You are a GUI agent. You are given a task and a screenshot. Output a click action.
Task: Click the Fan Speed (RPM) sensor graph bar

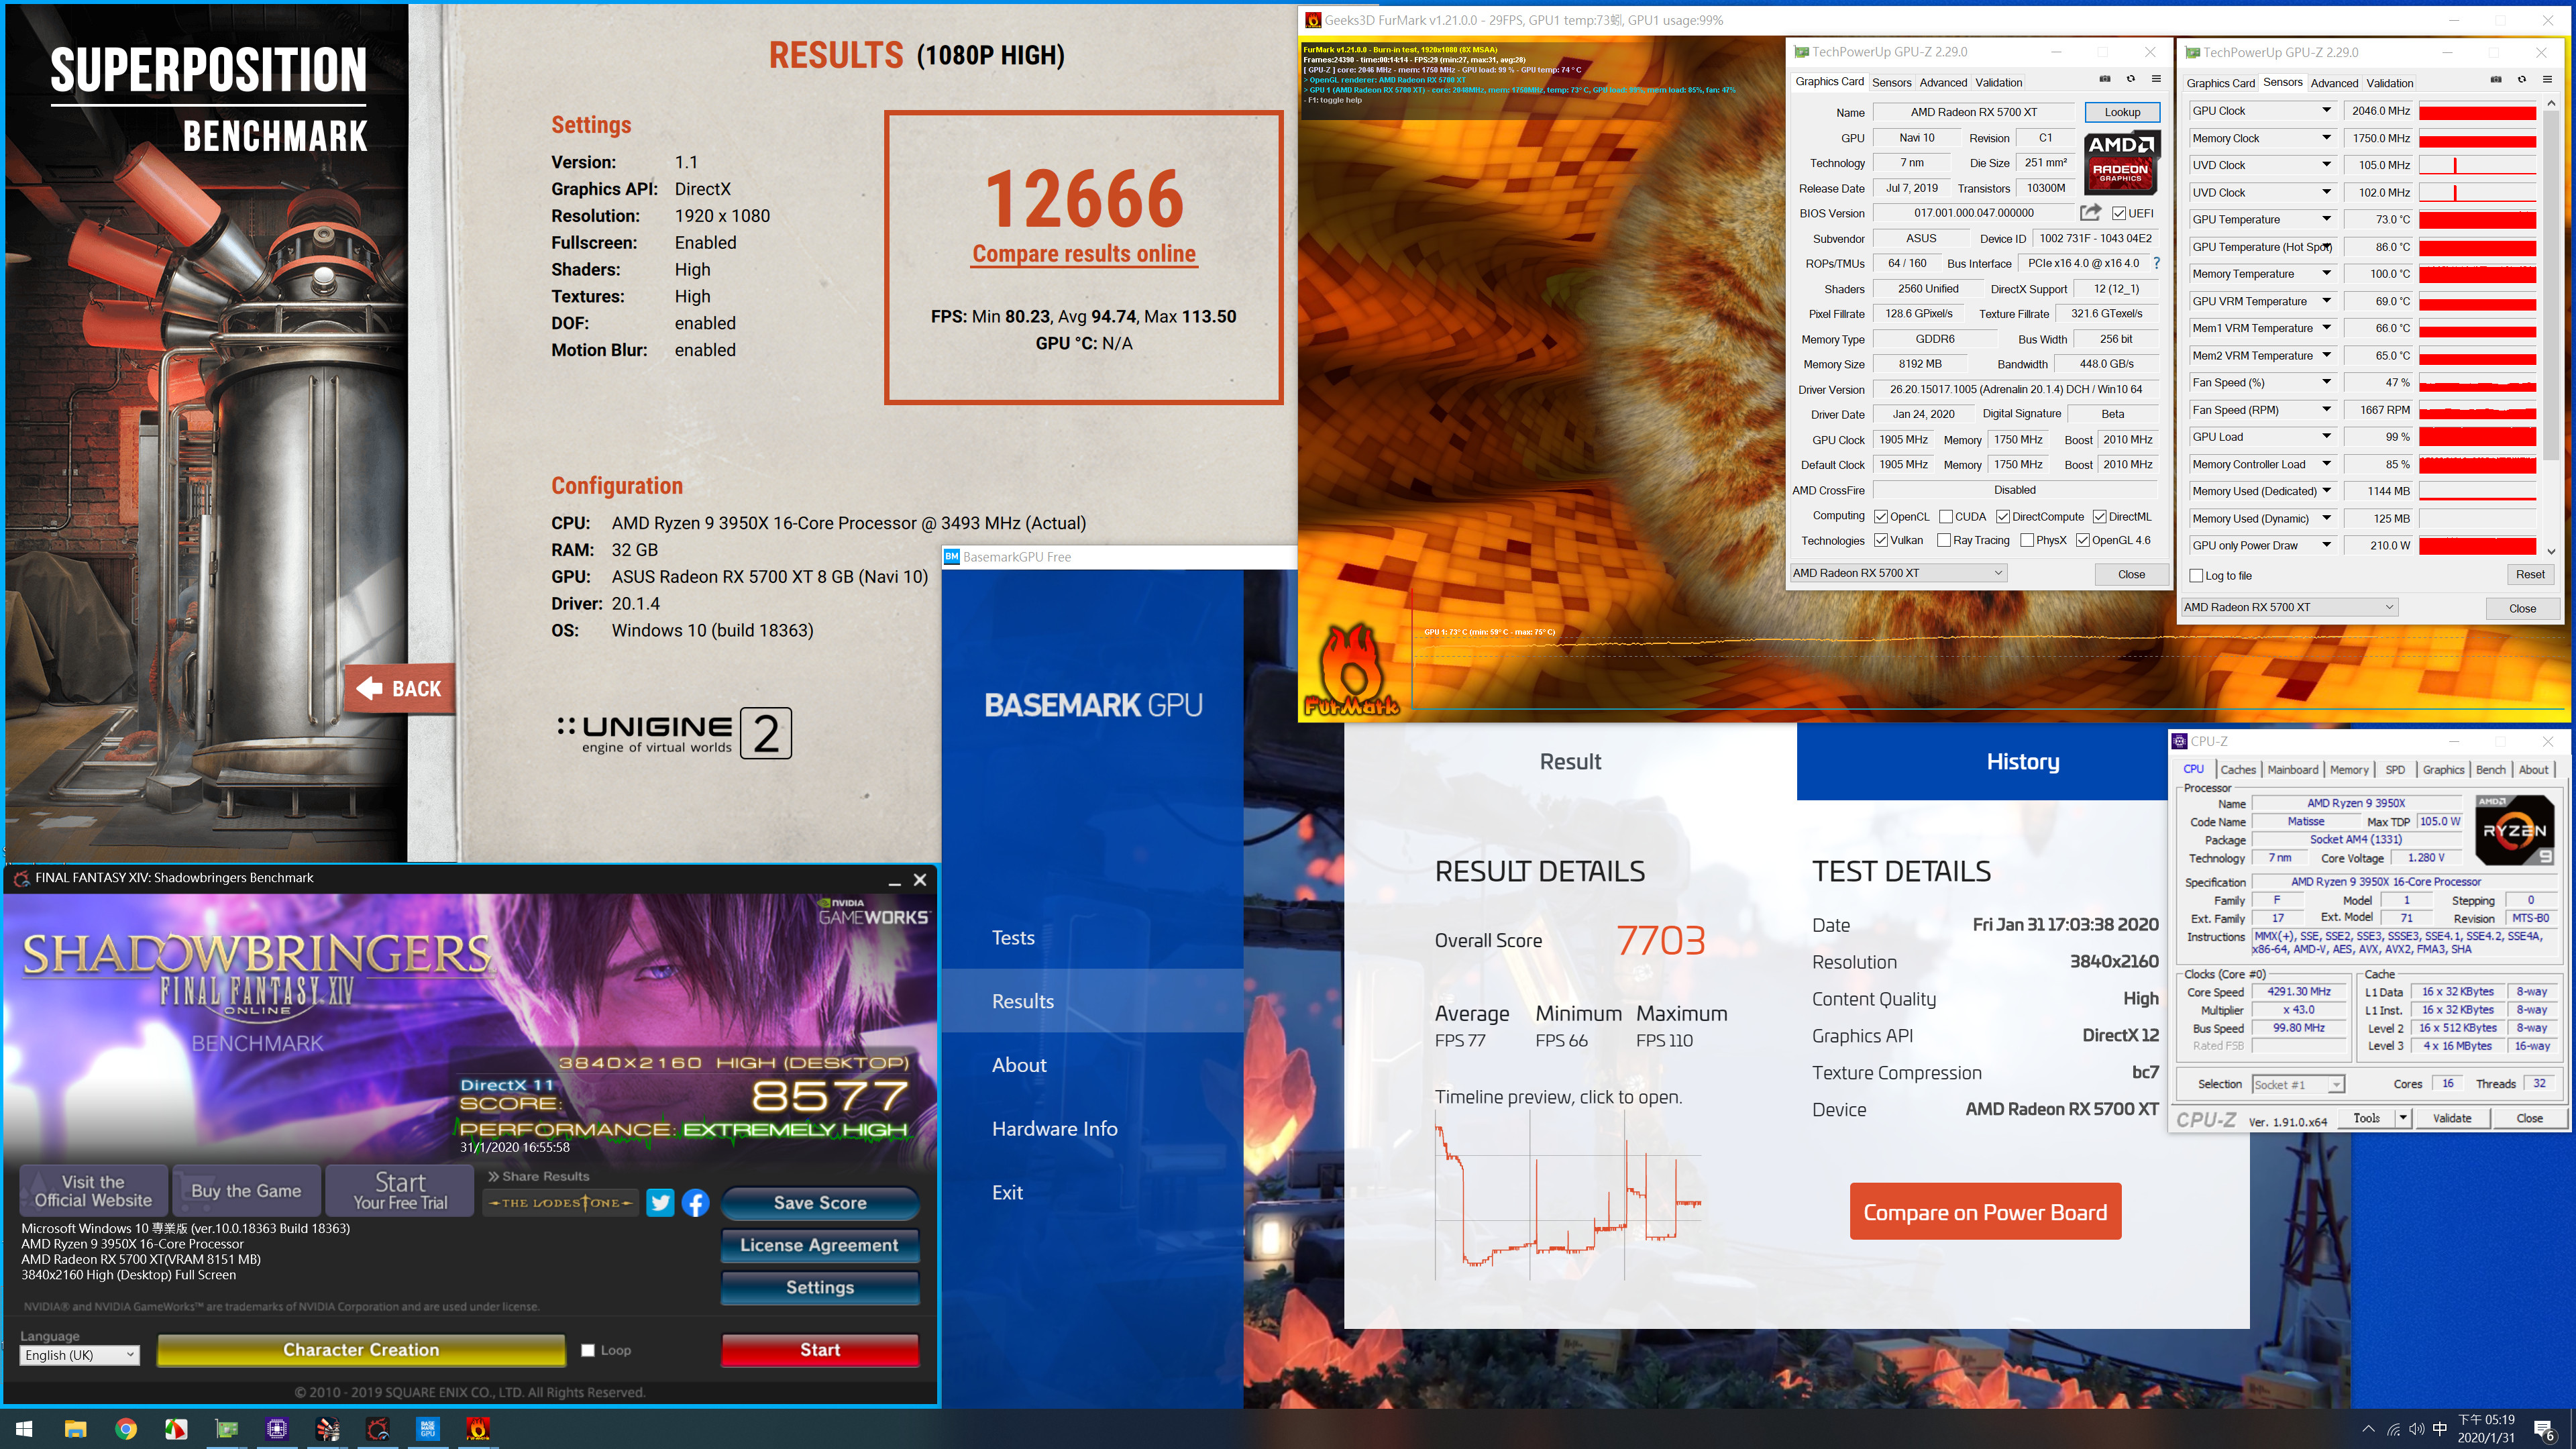[2477, 410]
